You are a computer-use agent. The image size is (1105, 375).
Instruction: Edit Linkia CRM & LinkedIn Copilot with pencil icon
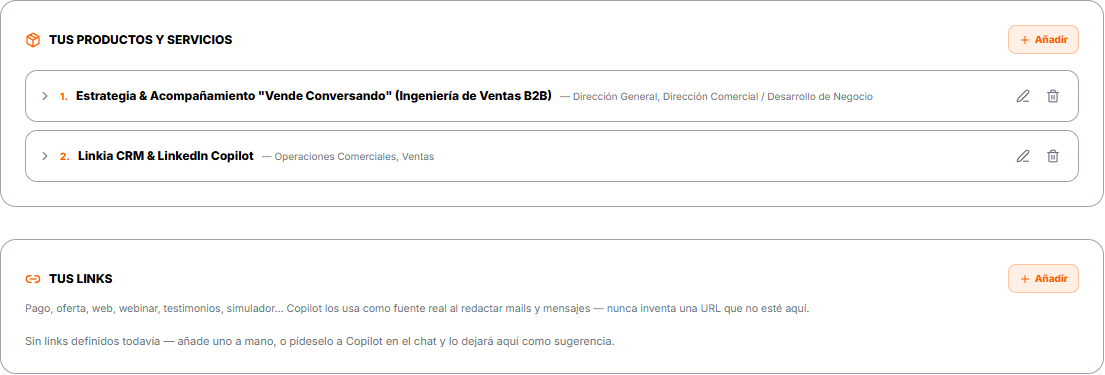click(1023, 156)
